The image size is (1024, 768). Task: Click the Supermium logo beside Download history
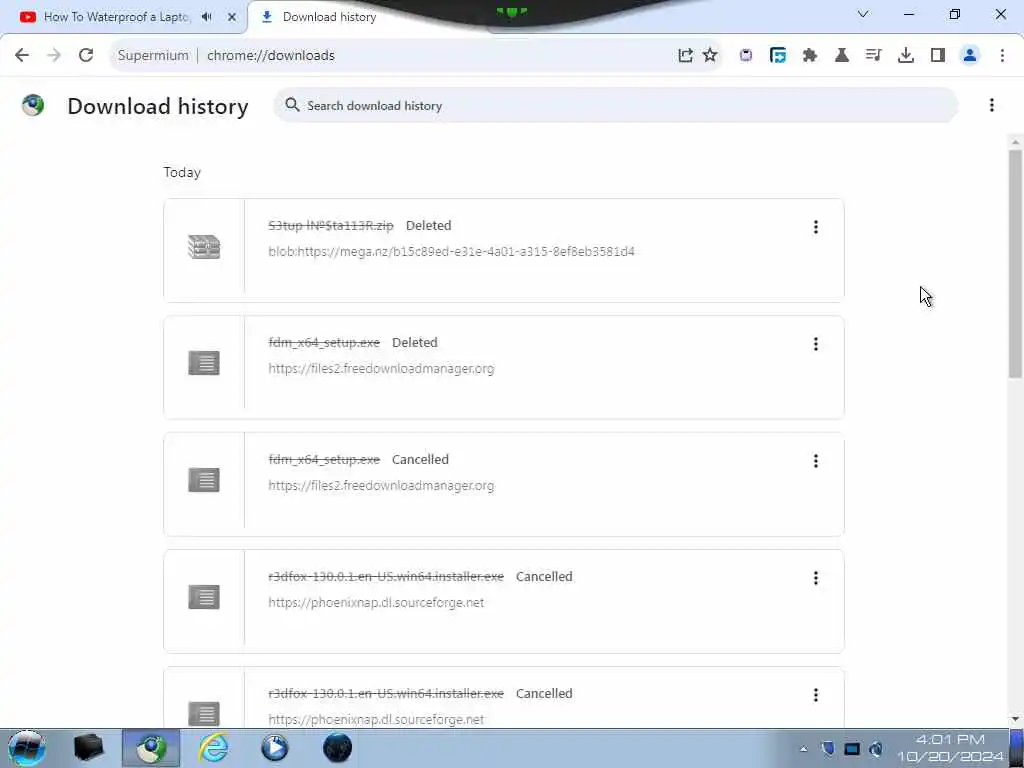coord(33,105)
